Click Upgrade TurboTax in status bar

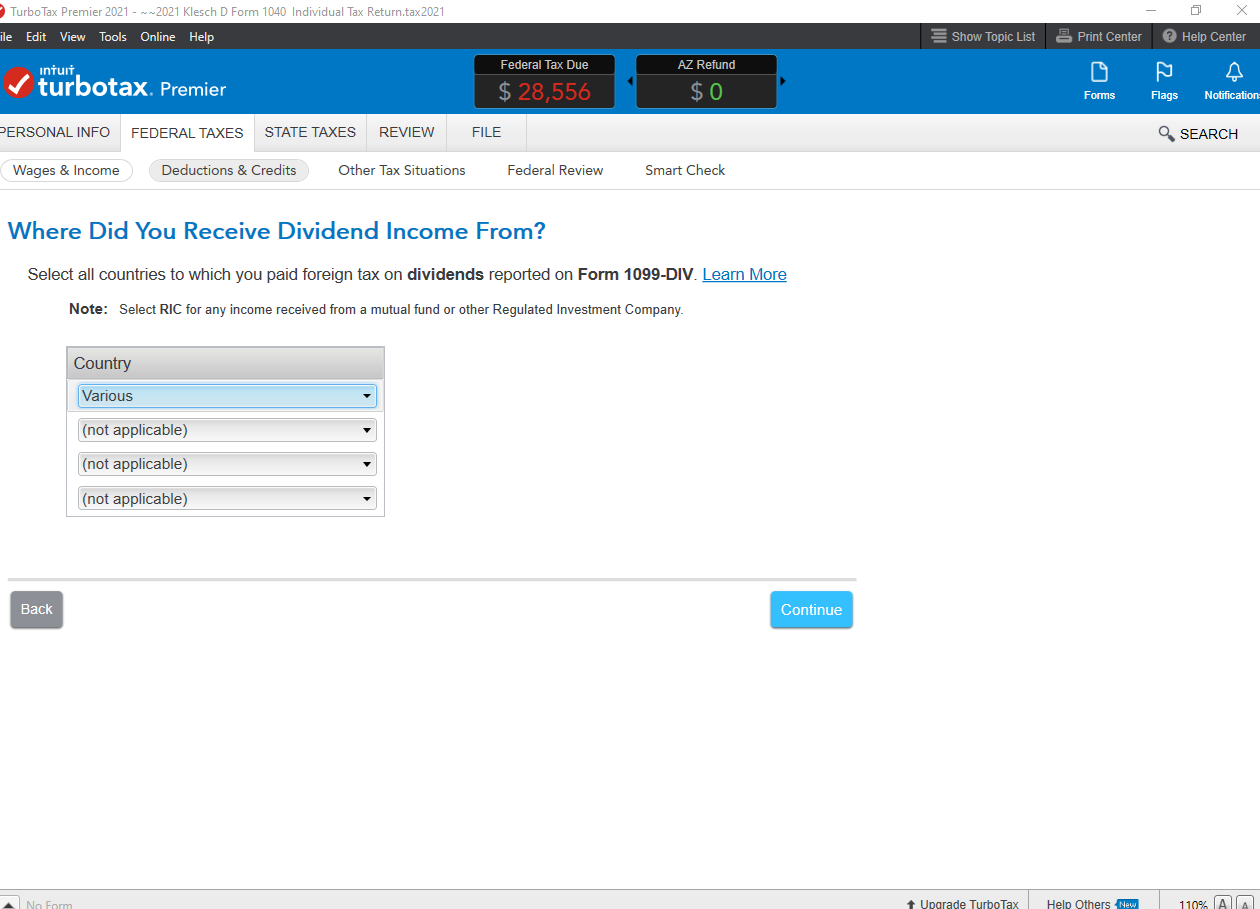pyautogui.click(x=963, y=903)
